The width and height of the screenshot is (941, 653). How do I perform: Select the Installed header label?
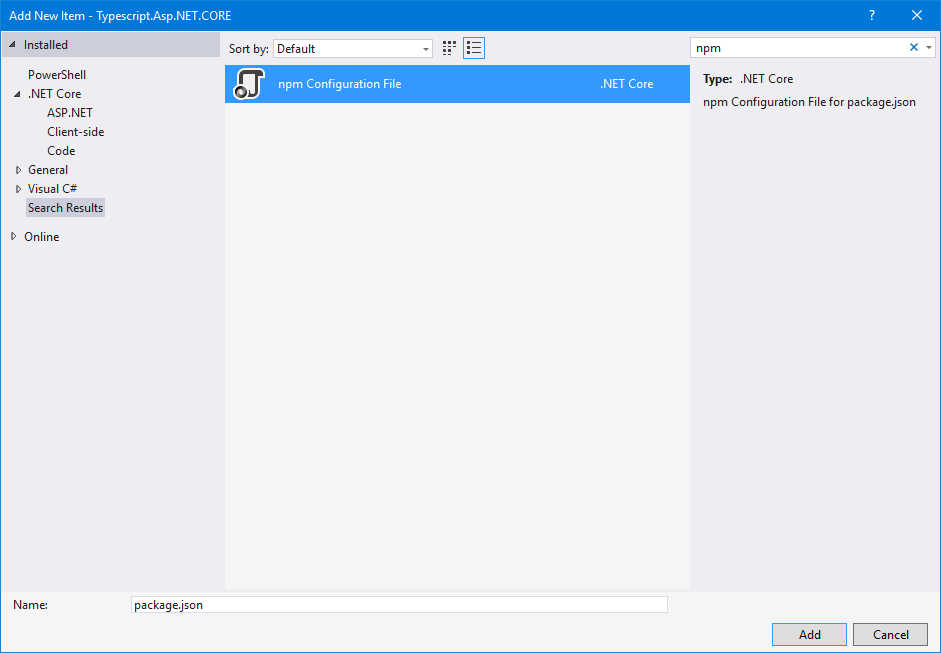tap(46, 45)
